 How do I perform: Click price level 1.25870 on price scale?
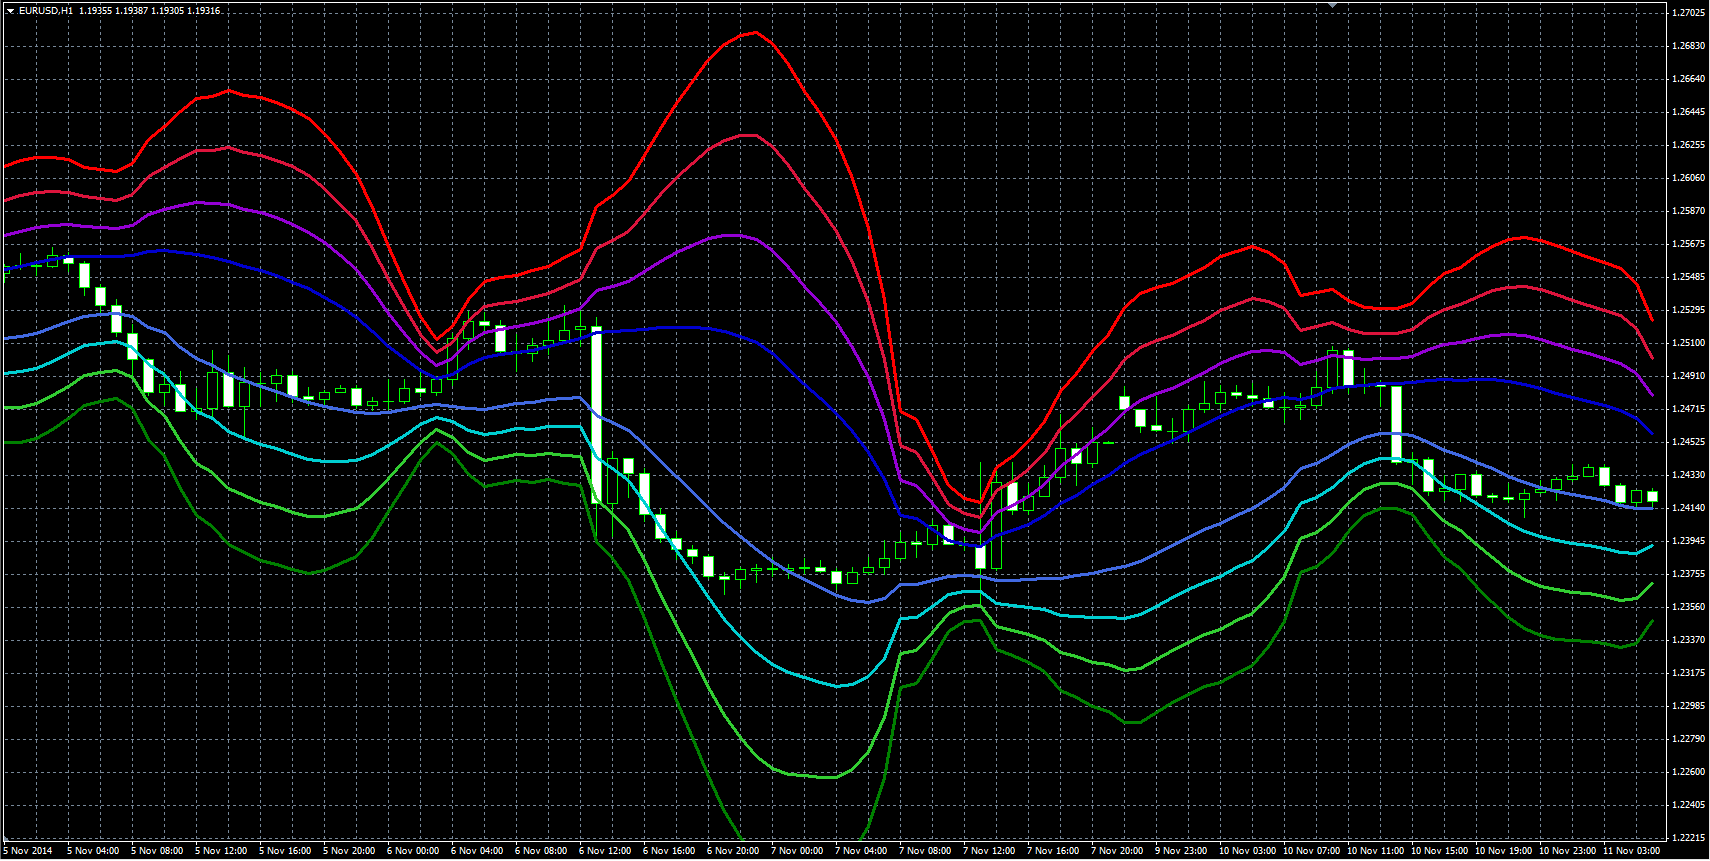coord(1688,211)
